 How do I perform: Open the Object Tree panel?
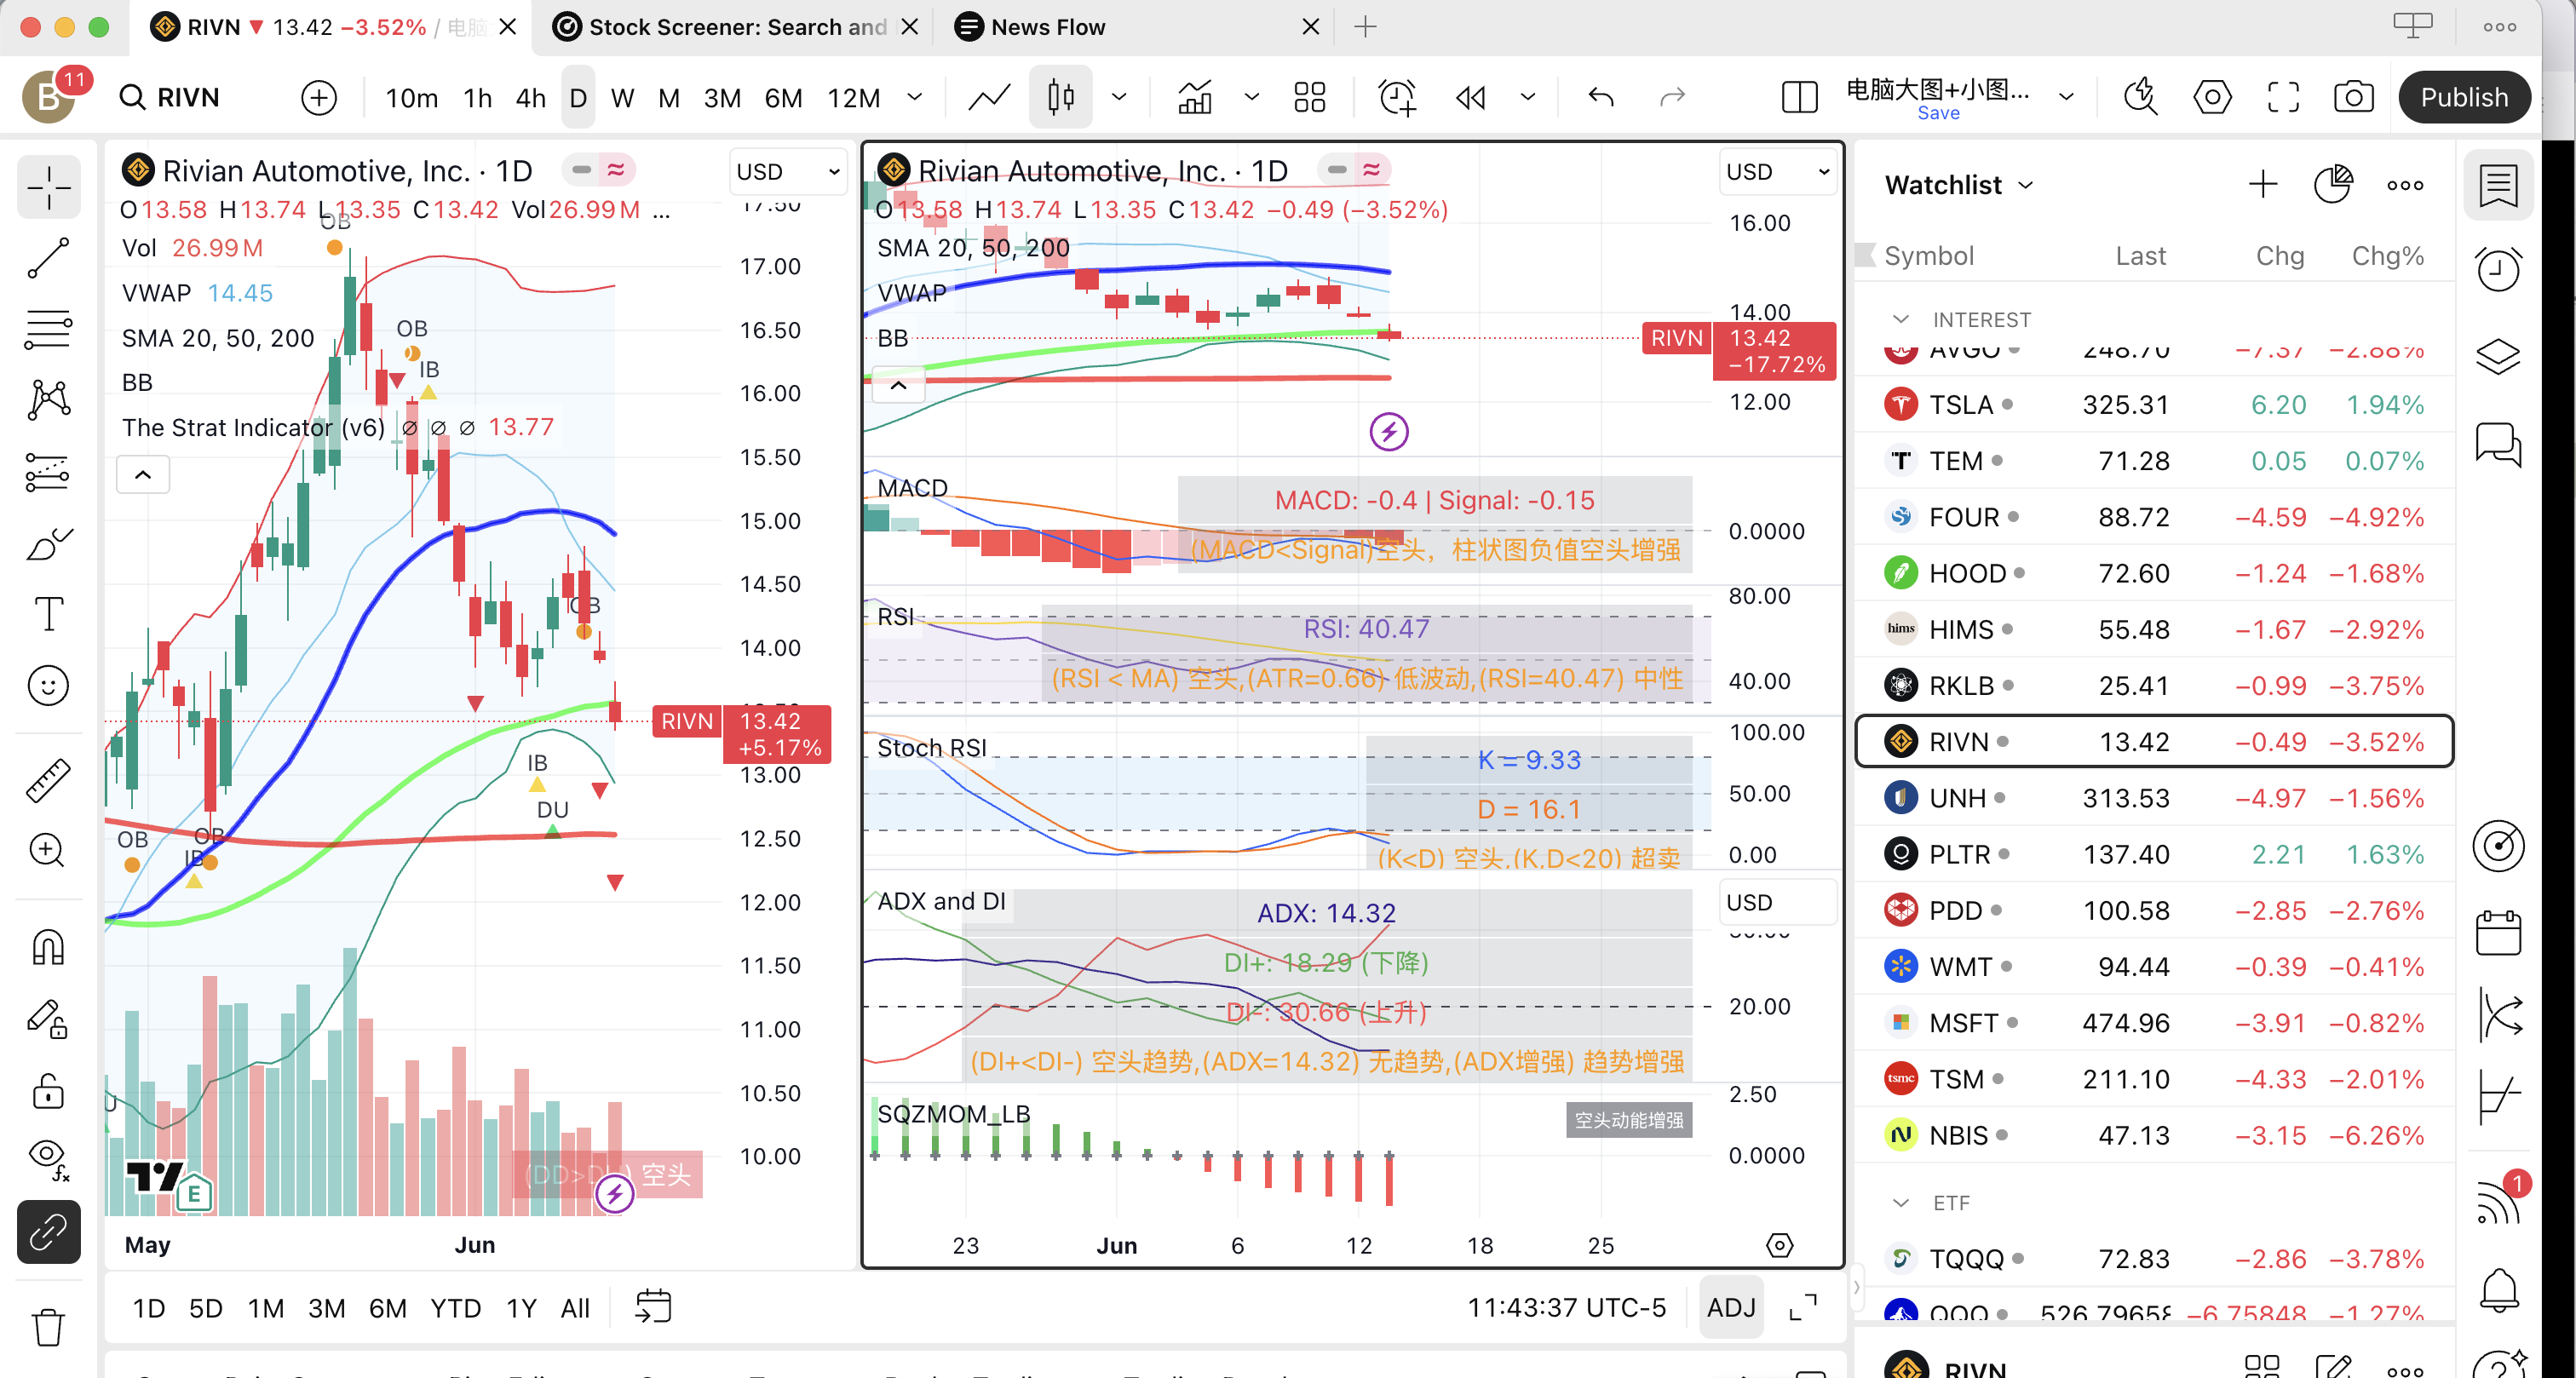coord(2498,356)
